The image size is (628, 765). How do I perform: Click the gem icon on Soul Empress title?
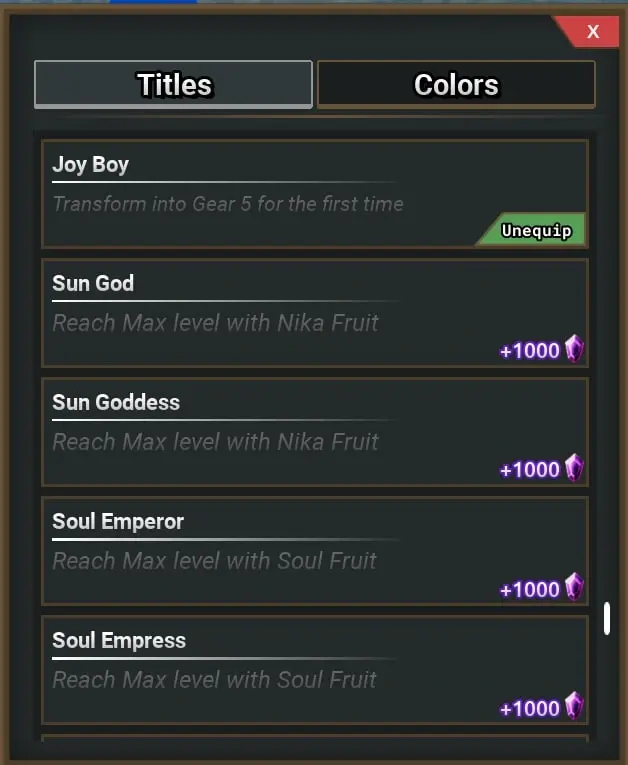point(574,706)
